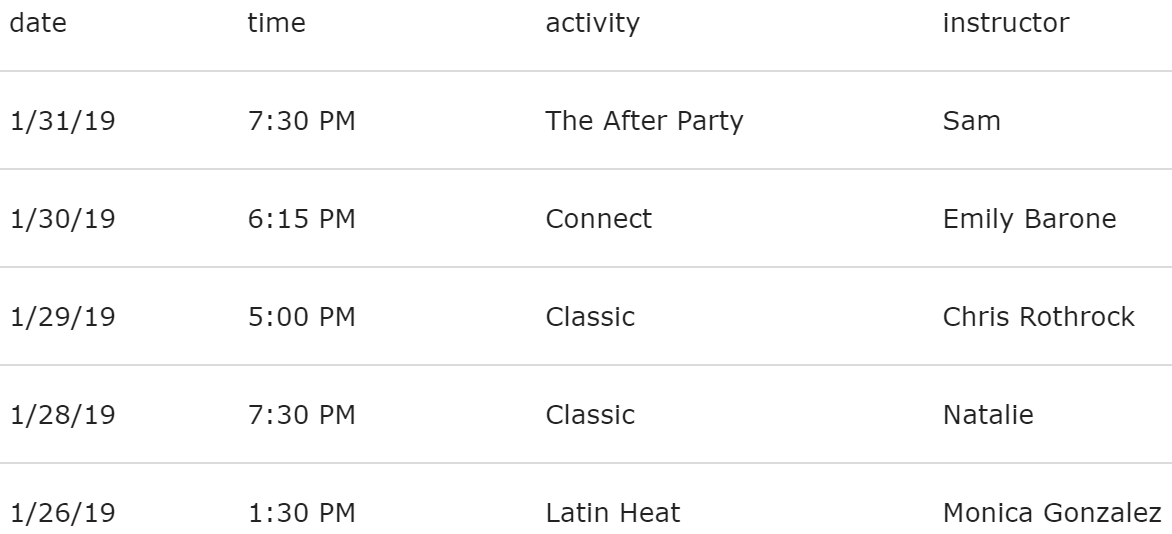Click instructor Chris Rothrock

tap(1038, 317)
